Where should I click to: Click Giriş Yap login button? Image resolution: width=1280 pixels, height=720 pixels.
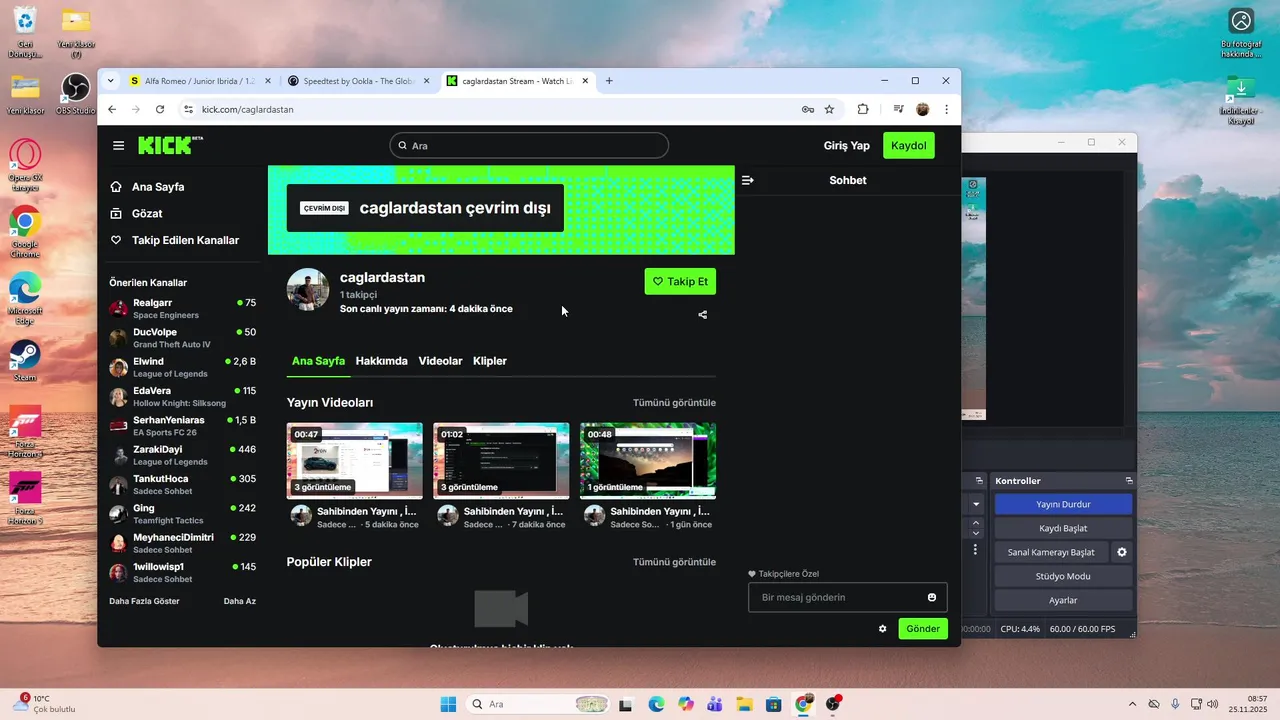(x=846, y=146)
